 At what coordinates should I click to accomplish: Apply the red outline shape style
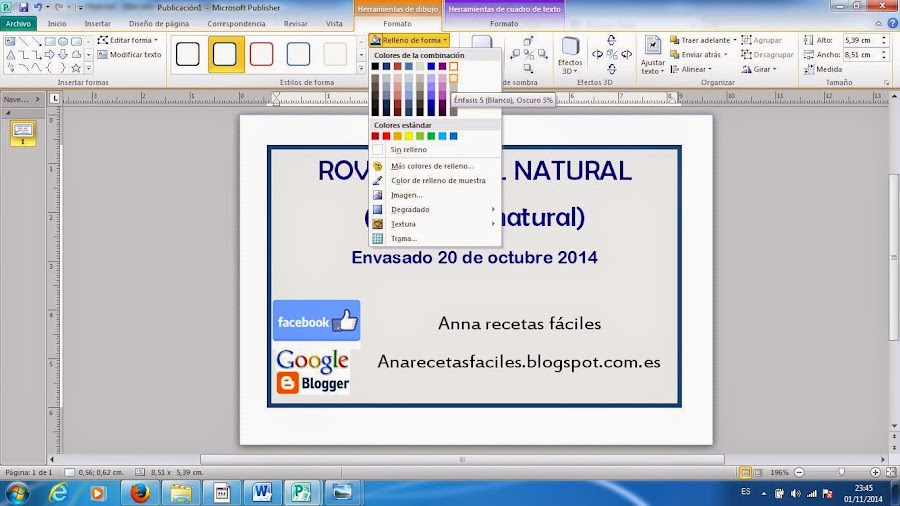(261, 54)
